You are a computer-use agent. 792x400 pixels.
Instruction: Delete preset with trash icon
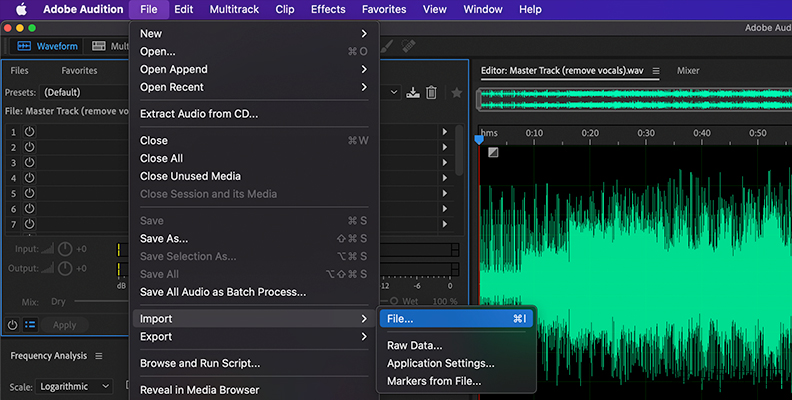click(431, 92)
